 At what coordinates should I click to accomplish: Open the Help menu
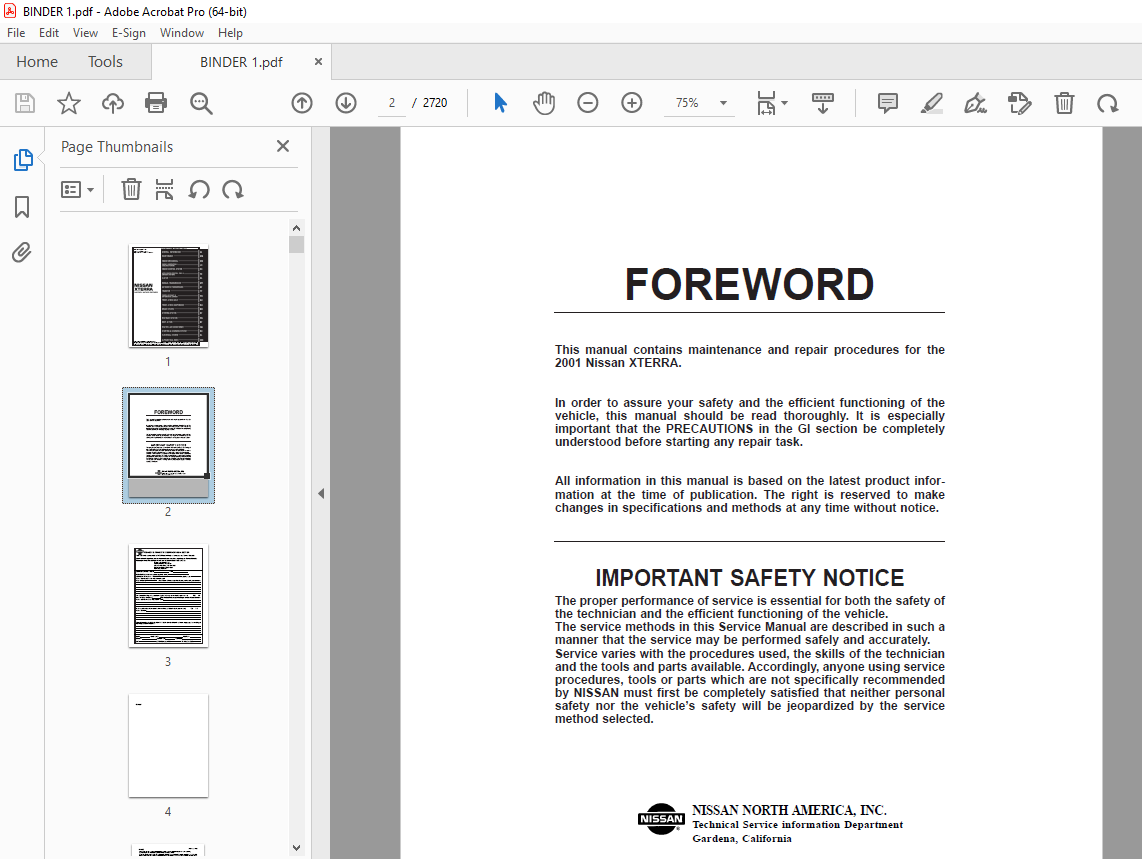(230, 33)
